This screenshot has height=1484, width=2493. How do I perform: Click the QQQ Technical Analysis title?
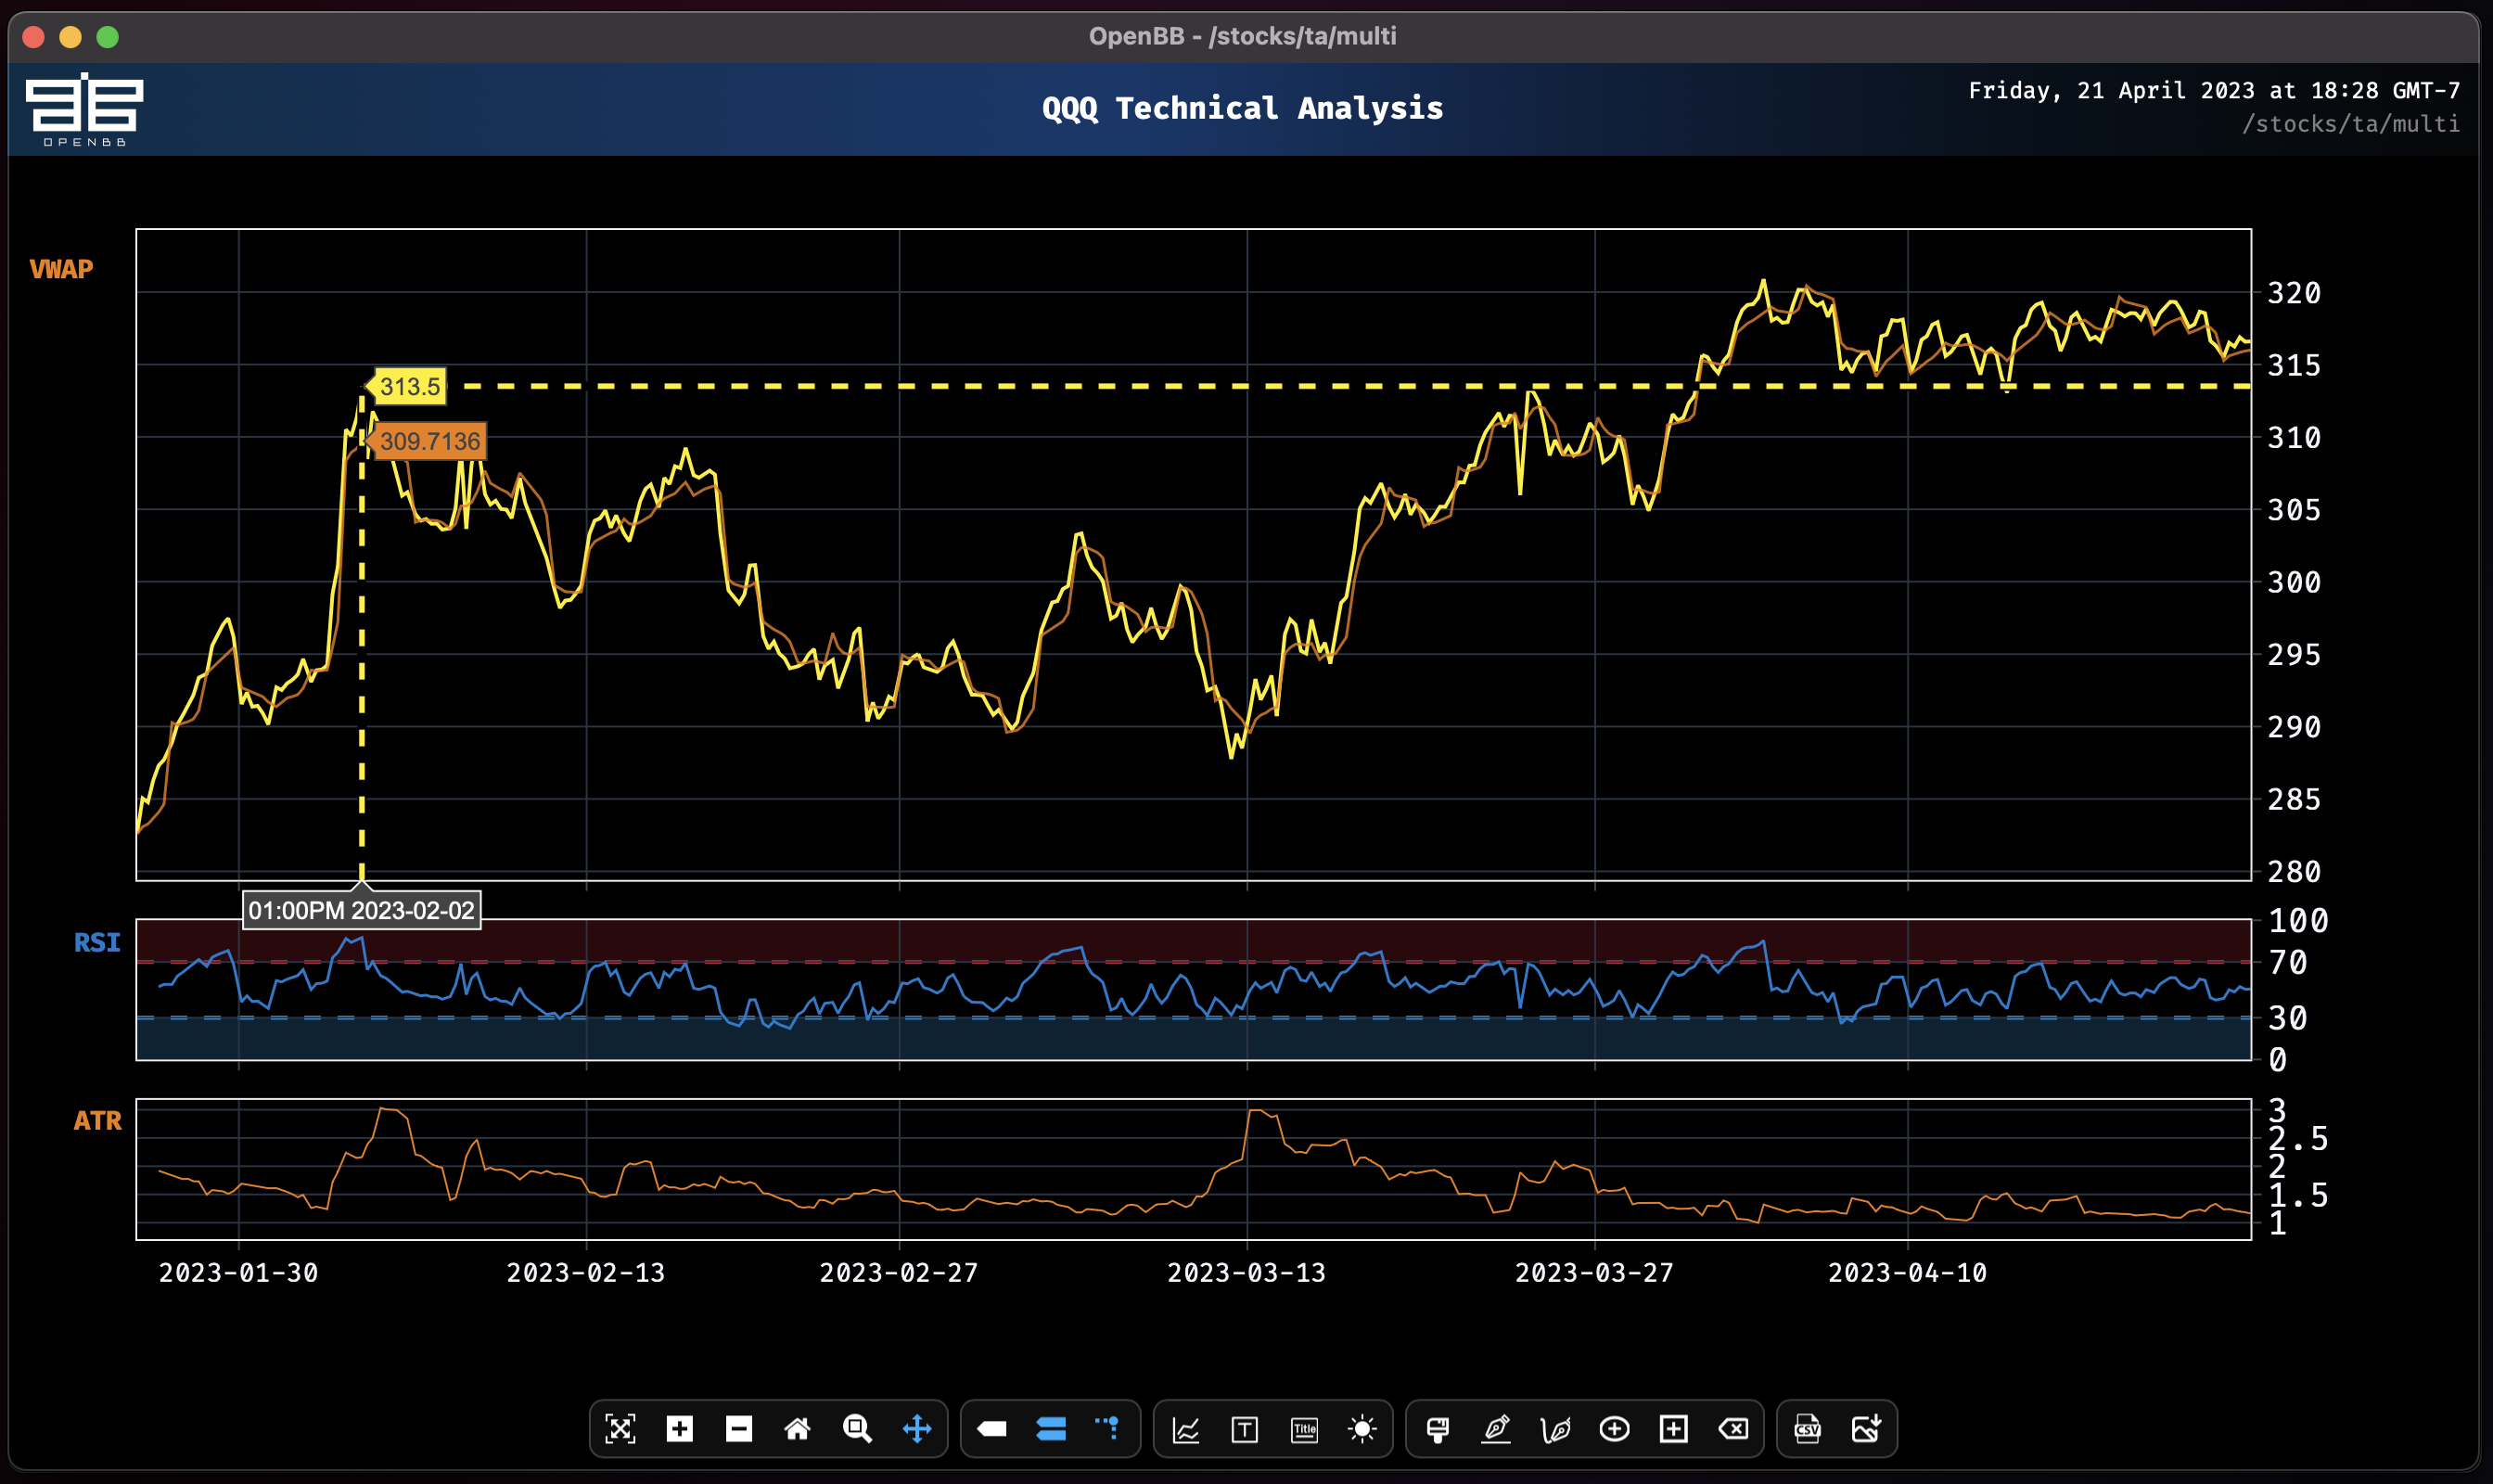1243,108
